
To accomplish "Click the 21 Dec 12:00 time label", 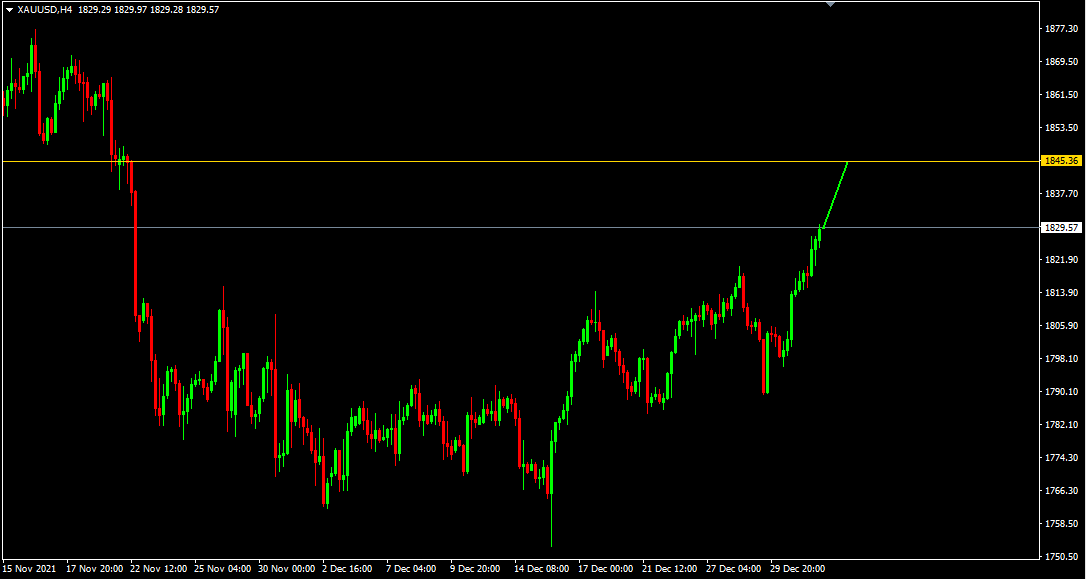I will point(670,568).
